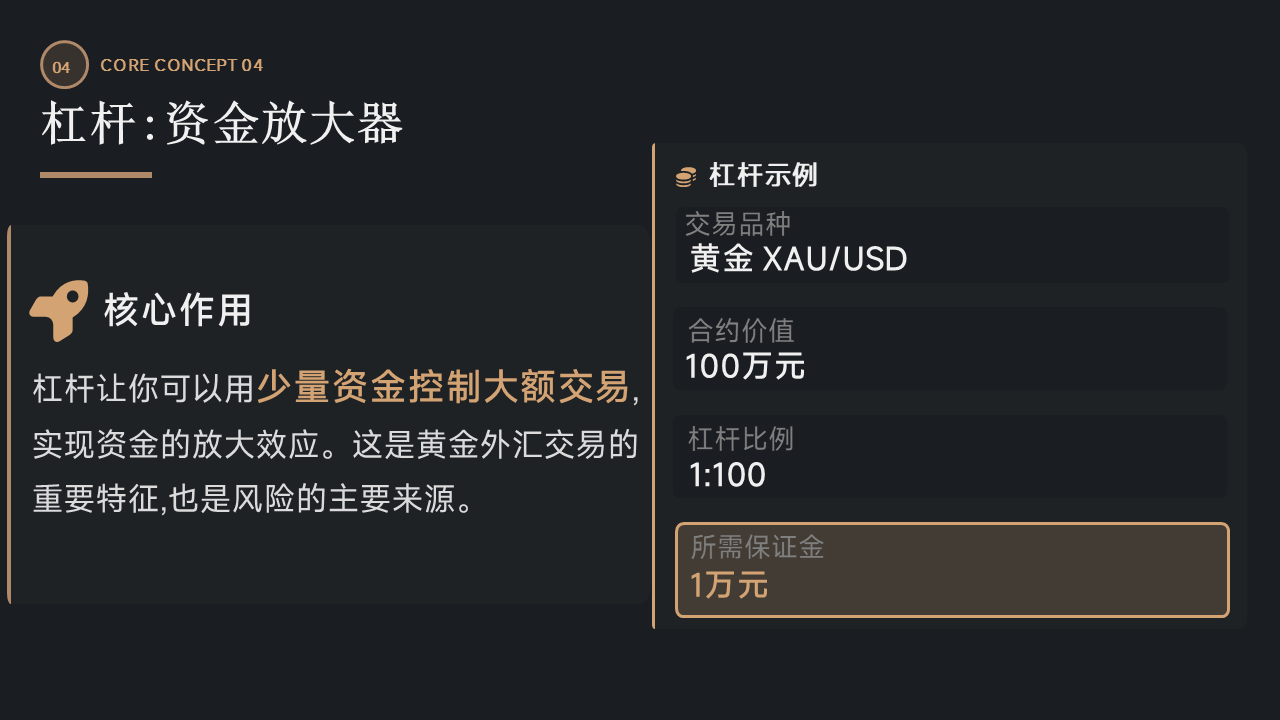Click the 合约价值 field label
This screenshot has height=720, width=1280.
tap(741, 330)
